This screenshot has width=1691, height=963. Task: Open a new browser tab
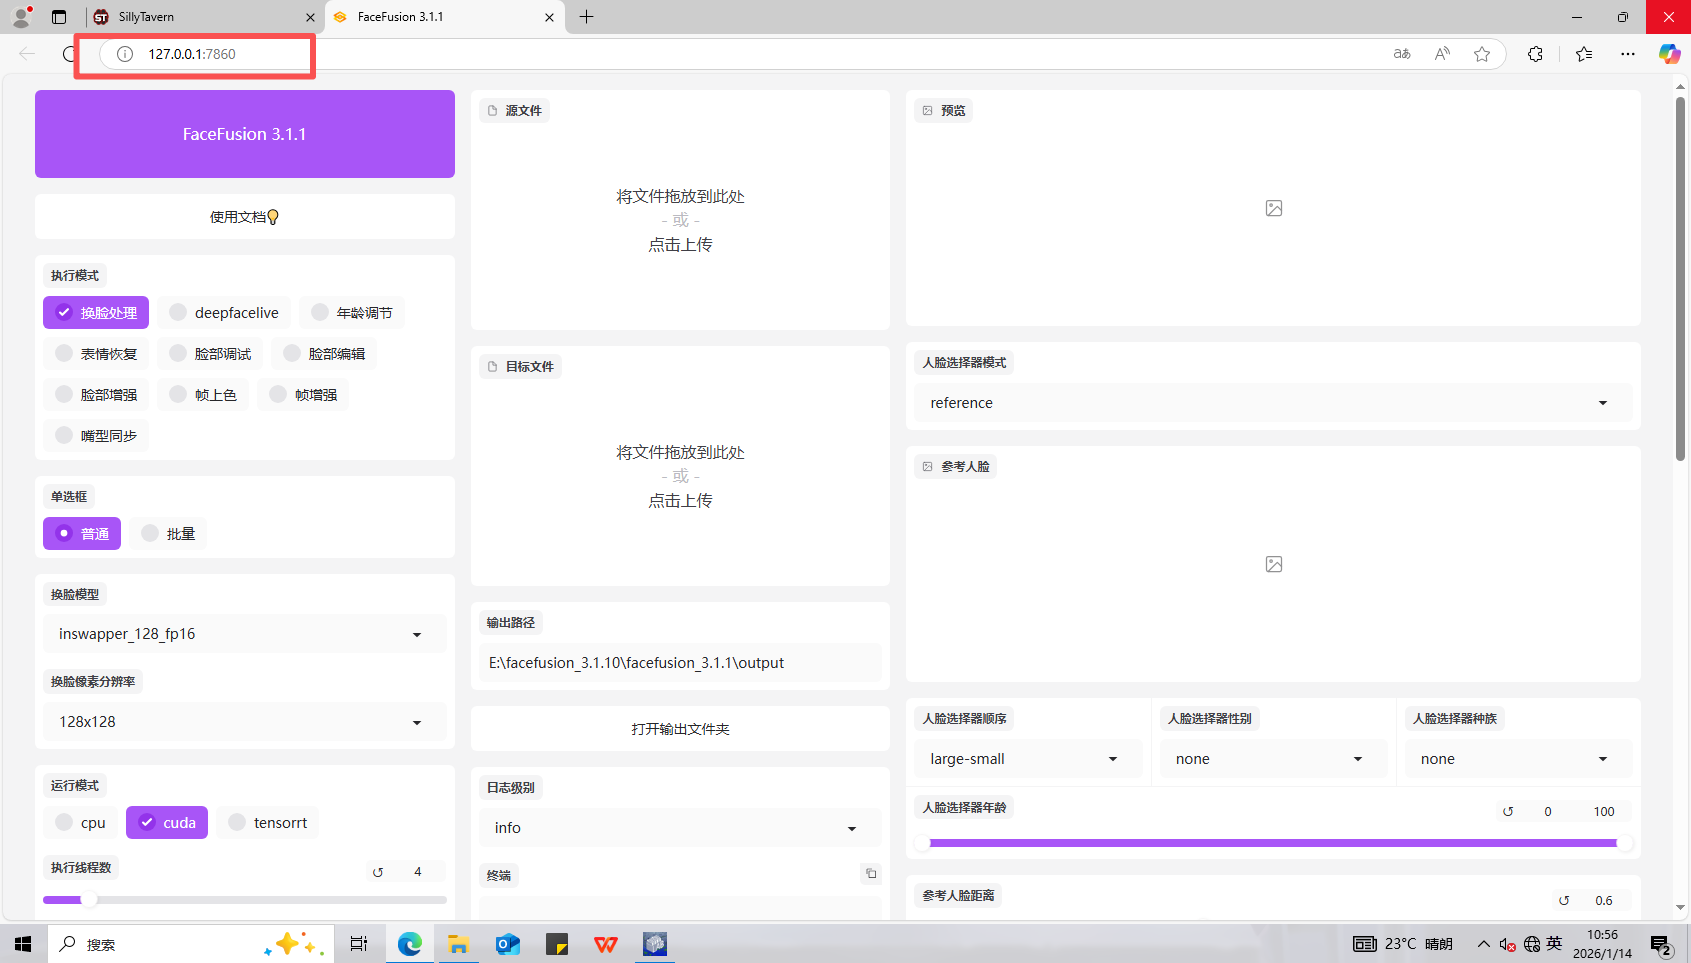[586, 17]
